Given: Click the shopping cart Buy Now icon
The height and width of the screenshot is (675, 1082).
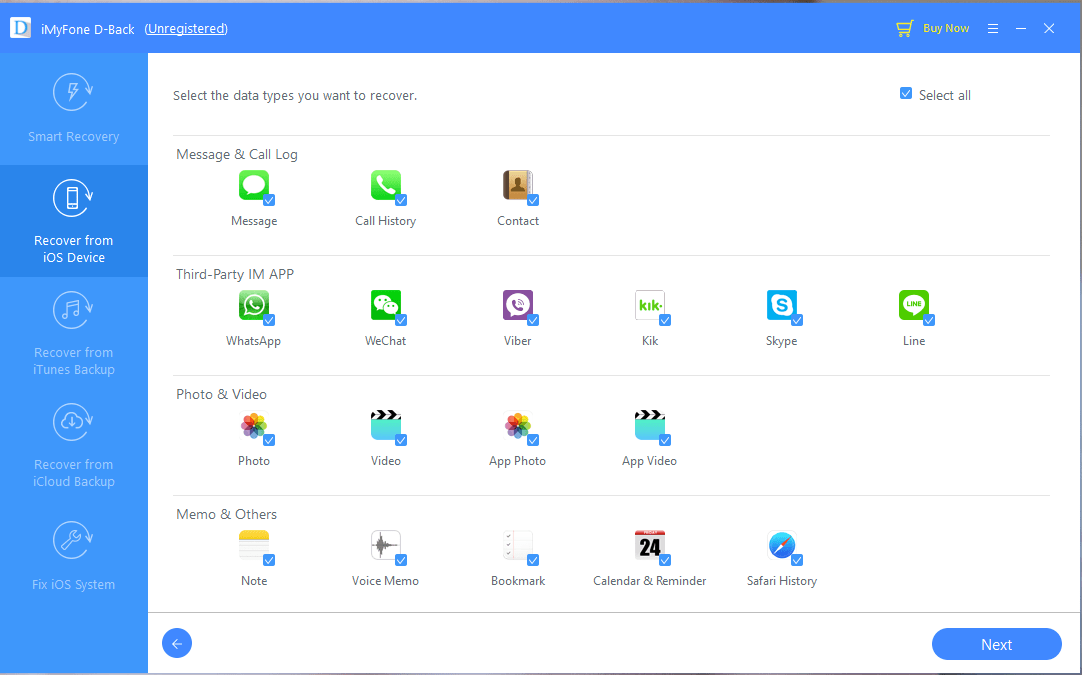Looking at the screenshot, I should coord(905,27).
